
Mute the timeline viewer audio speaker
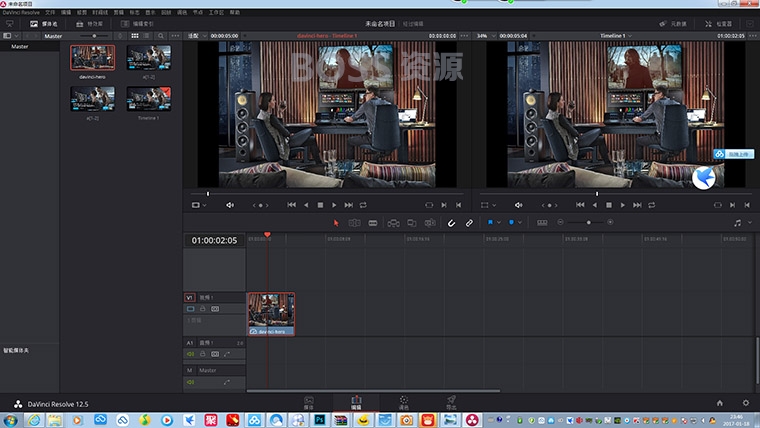pyautogui.click(x=519, y=205)
